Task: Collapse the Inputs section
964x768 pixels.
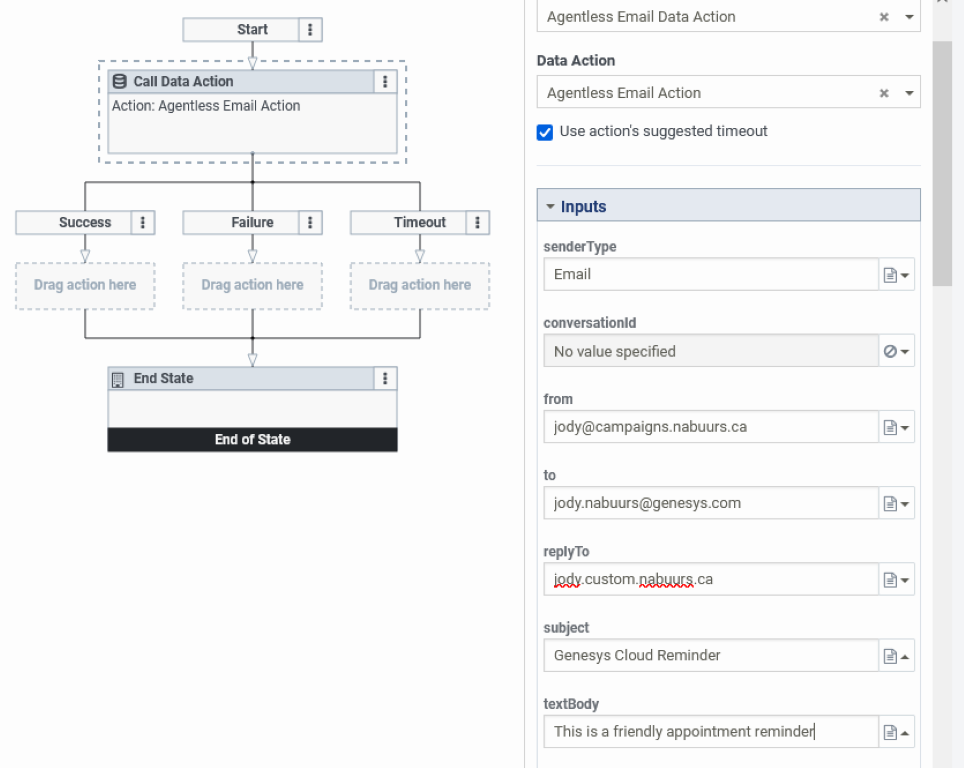Action: [550, 205]
